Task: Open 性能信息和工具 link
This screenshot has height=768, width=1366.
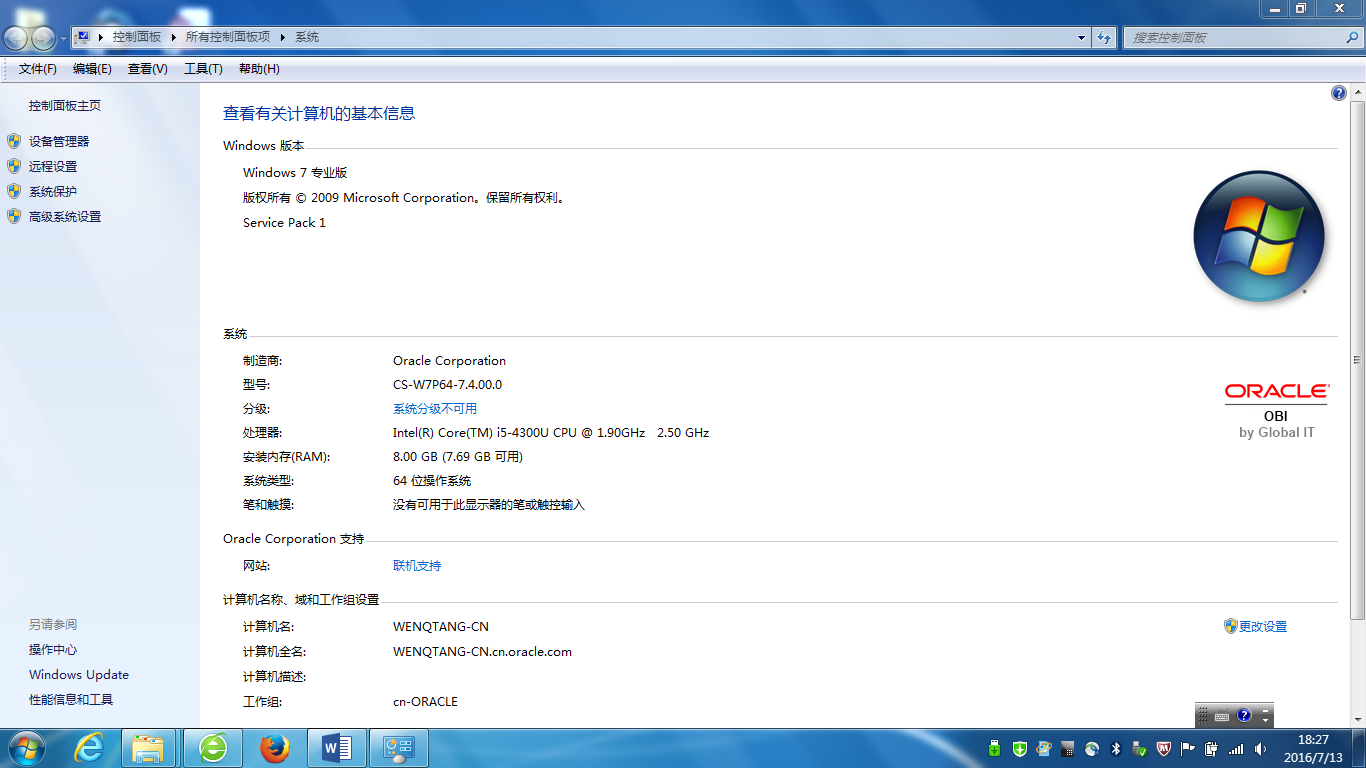Action: click(71, 700)
